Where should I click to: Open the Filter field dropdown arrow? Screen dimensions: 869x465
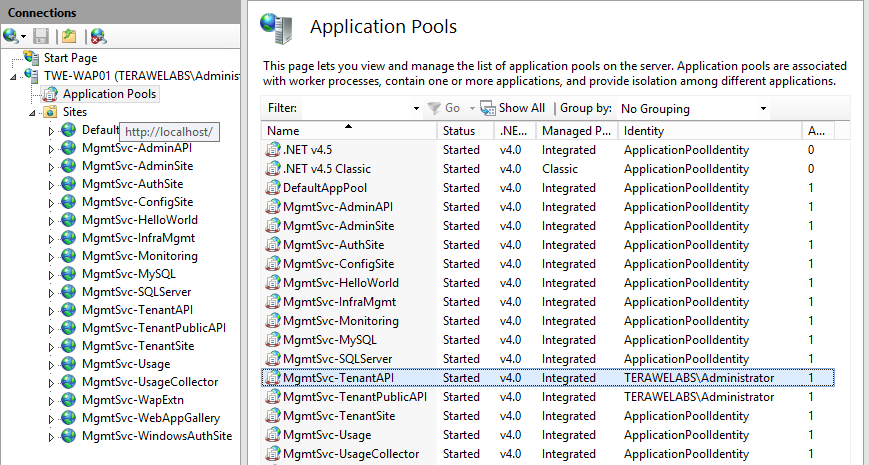coord(416,108)
